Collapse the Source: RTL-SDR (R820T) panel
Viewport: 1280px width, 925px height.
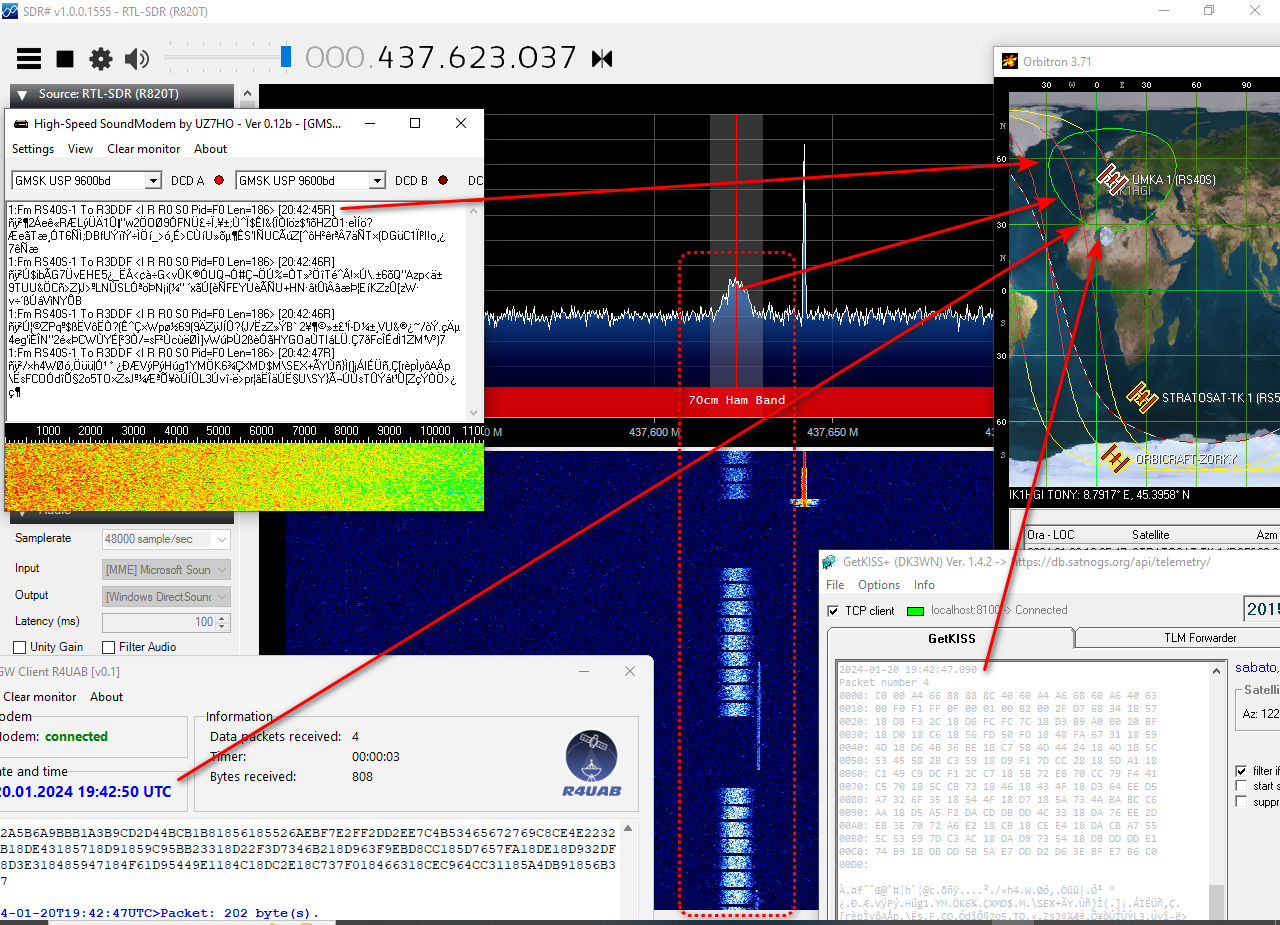coord(22,95)
